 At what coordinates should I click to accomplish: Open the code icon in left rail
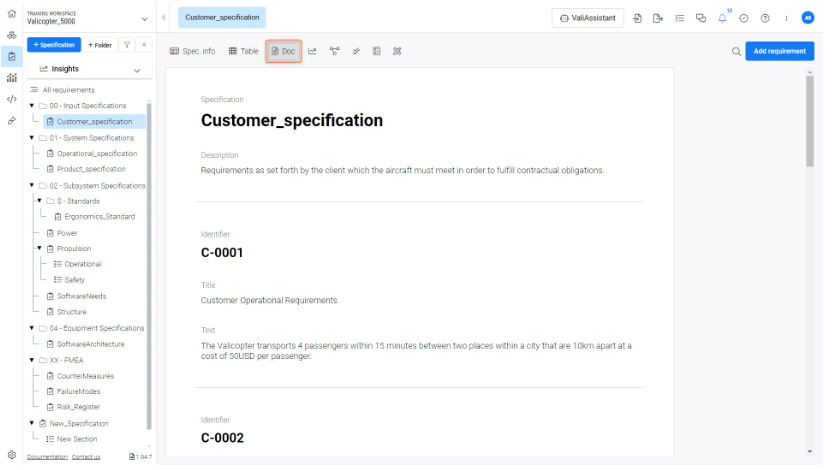(11, 99)
